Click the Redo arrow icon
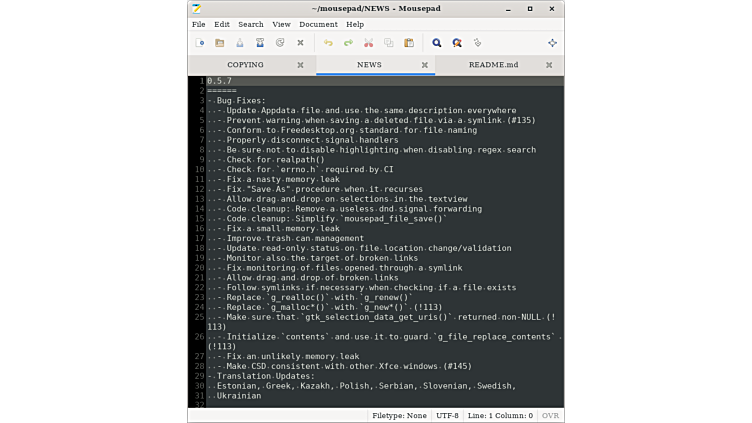Screen dimensions: 752x423 [348, 43]
